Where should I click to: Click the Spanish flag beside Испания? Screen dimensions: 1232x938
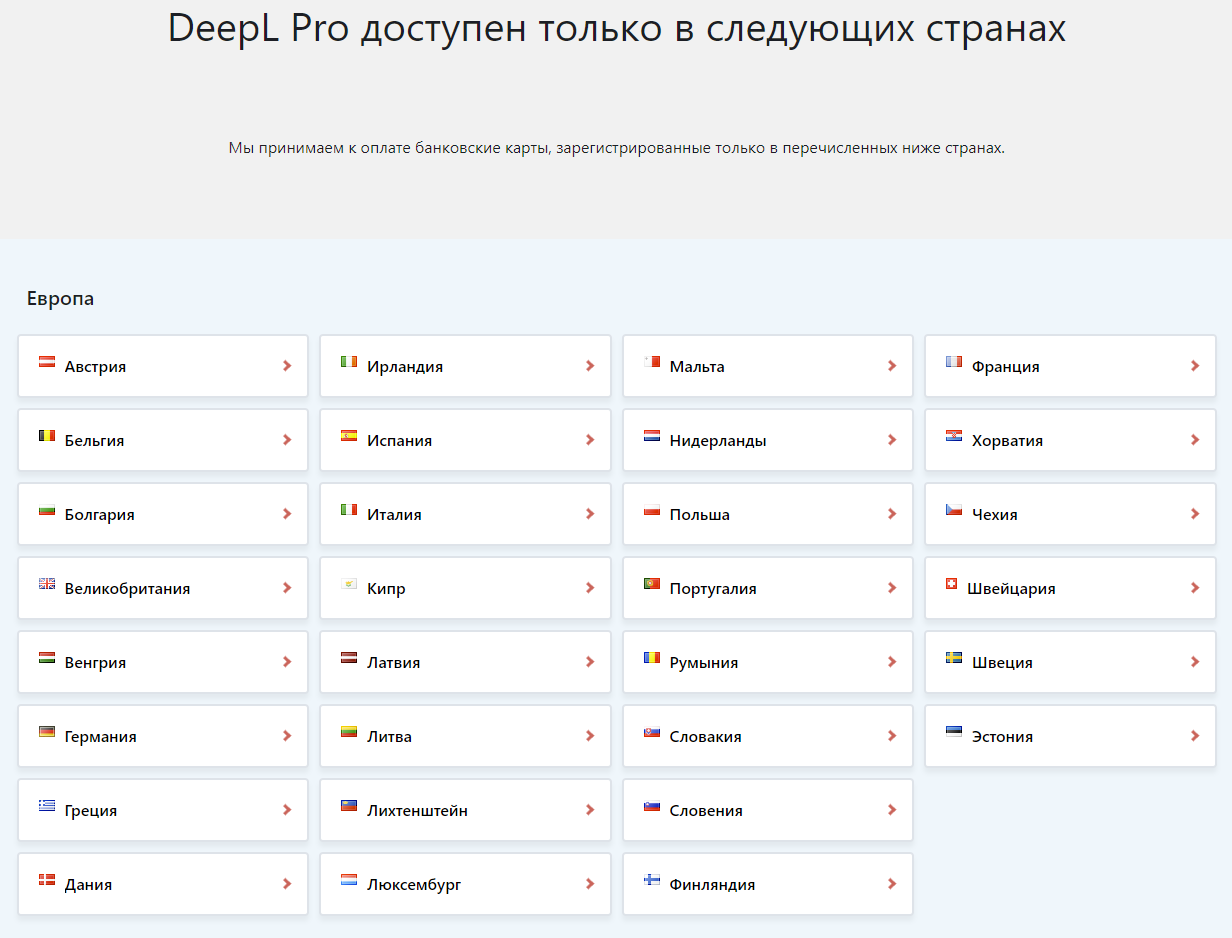tap(349, 436)
